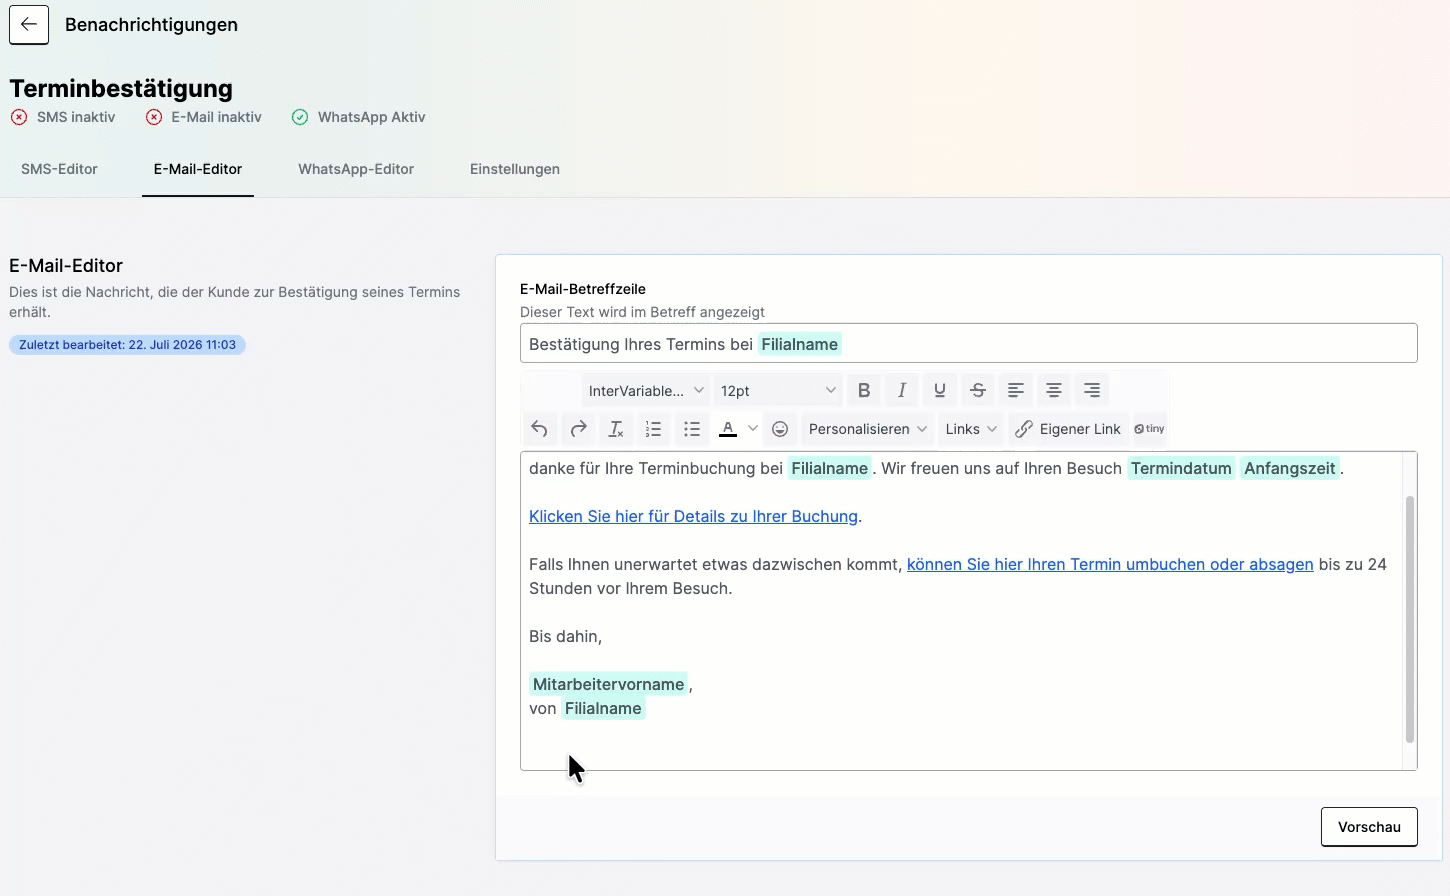Toggle bold formatting

coord(864,390)
